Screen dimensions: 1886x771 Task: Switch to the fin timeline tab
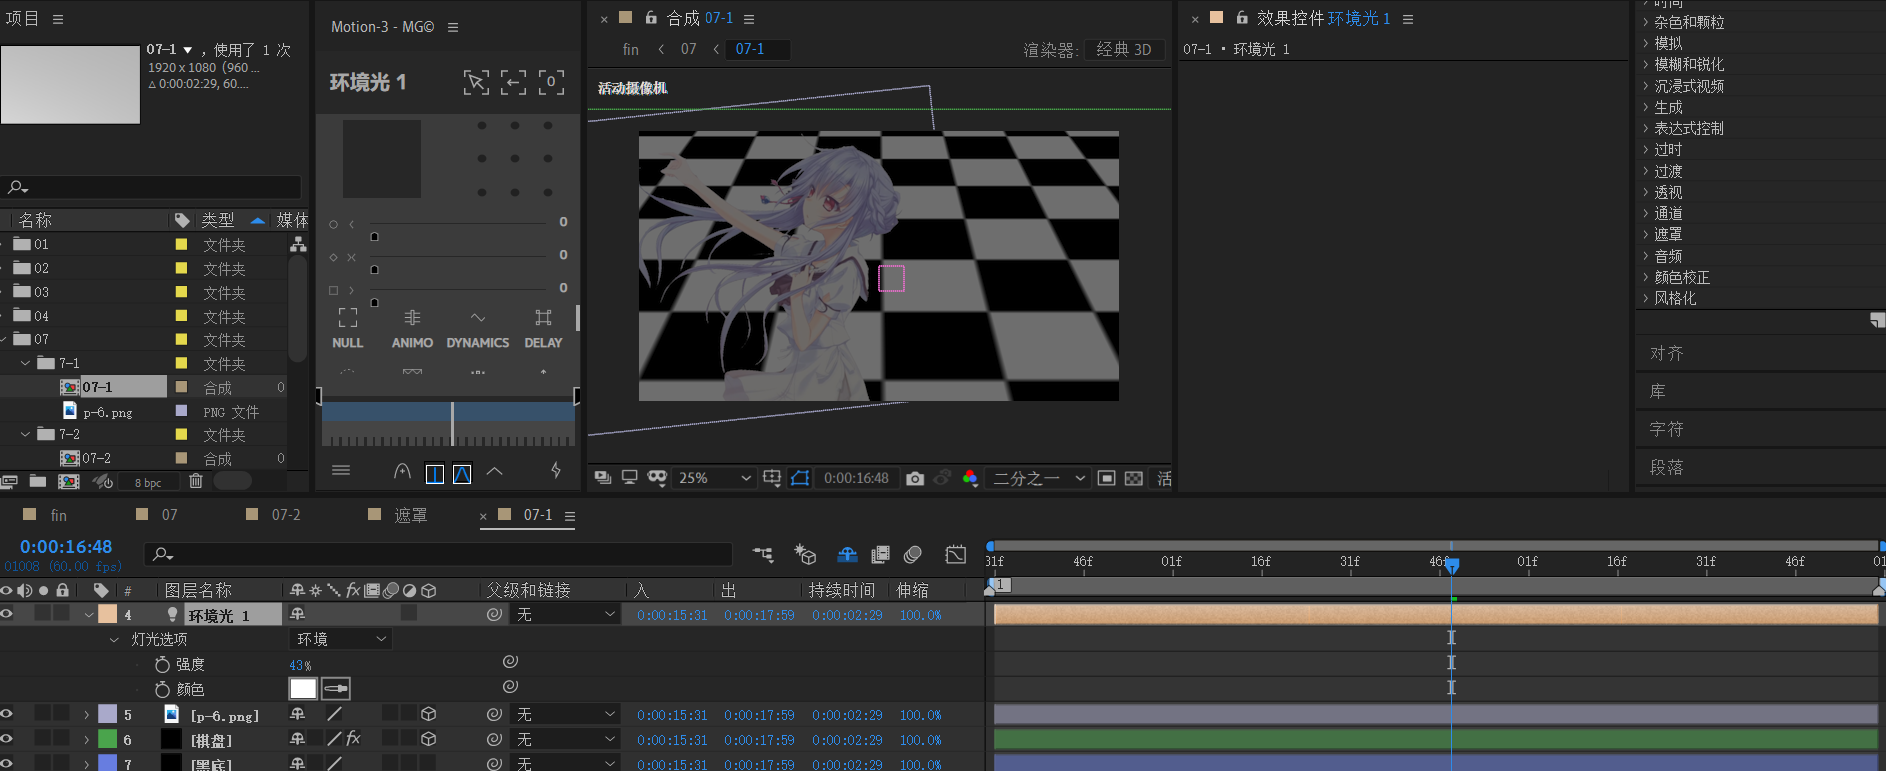click(x=58, y=515)
